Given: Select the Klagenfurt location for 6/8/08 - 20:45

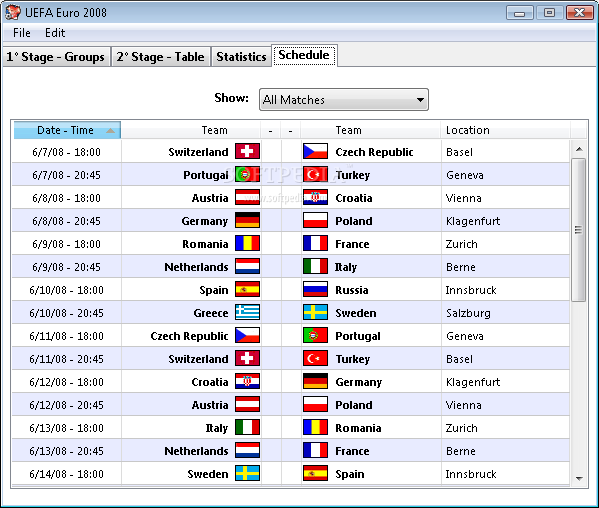Looking at the screenshot, I should (x=473, y=221).
